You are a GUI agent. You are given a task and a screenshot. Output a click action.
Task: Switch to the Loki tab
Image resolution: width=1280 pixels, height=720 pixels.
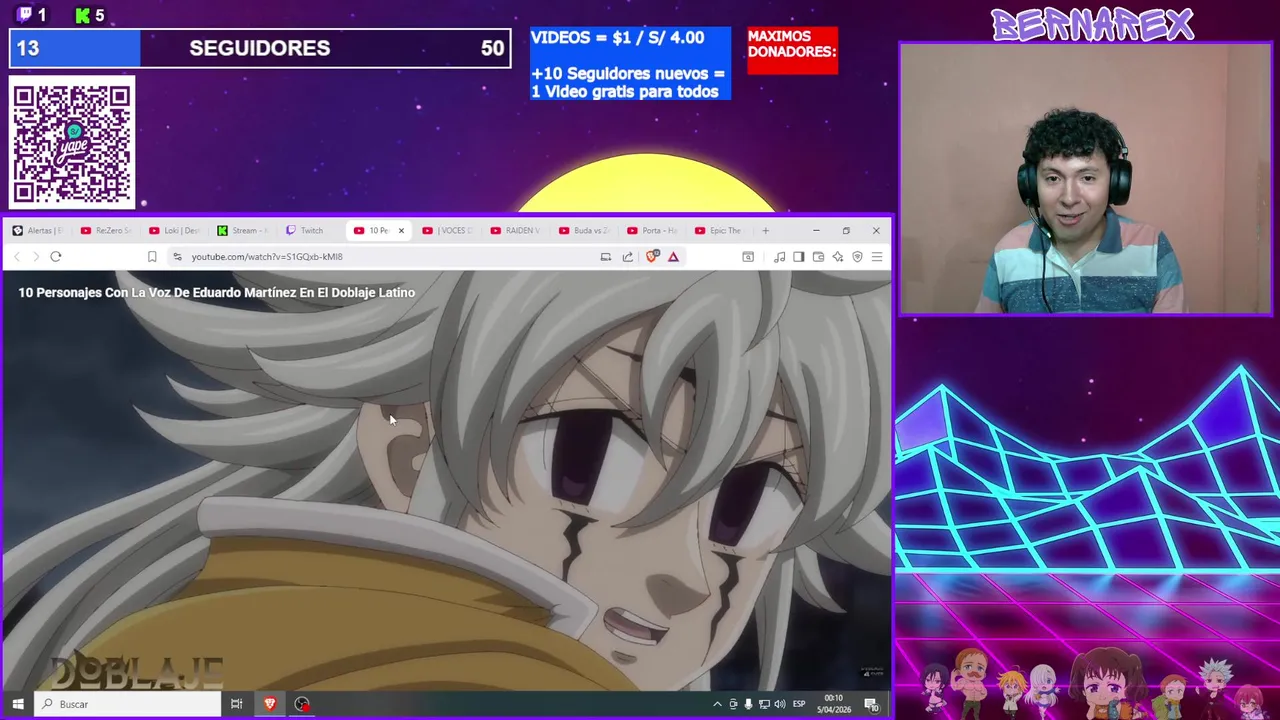pos(174,231)
